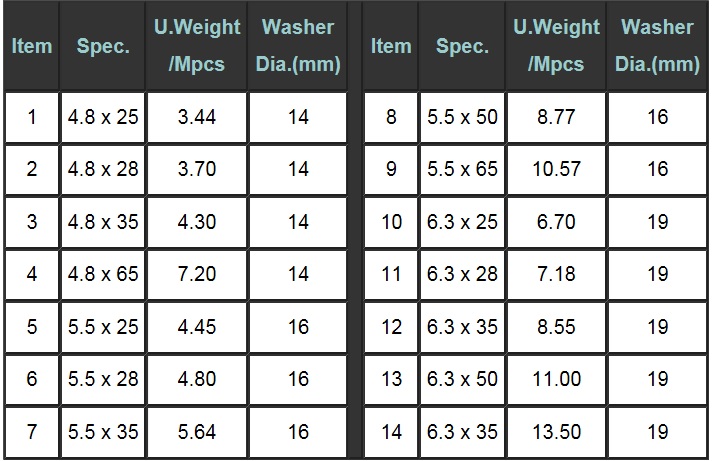Click item number 12 cell

tap(391, 327)
